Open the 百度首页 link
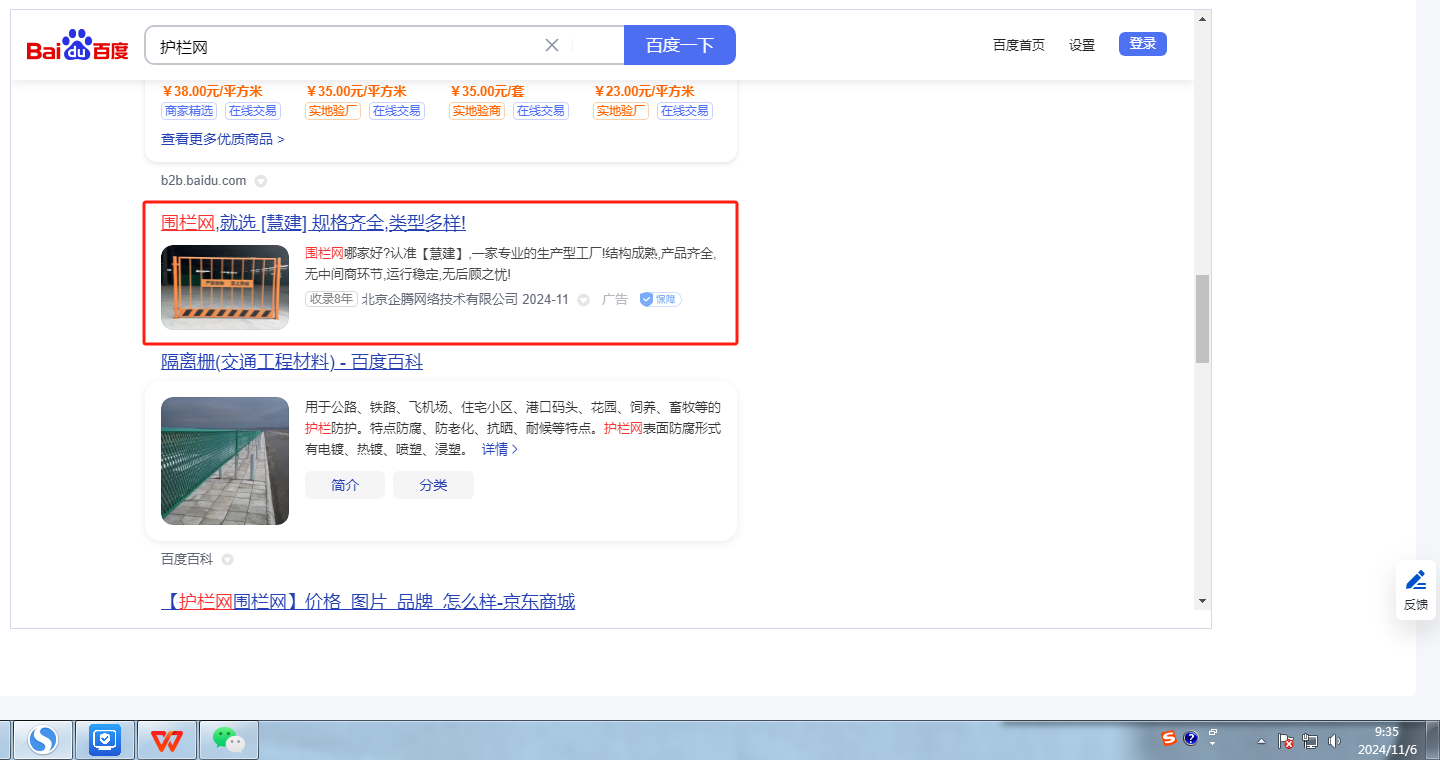 pyautogui.click(x=1019, y=45)
